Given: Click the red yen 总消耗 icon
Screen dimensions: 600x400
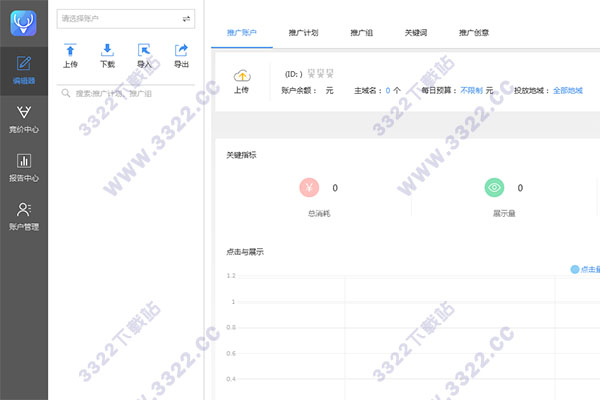Looking at the screenshot, I should click(309, 188).
